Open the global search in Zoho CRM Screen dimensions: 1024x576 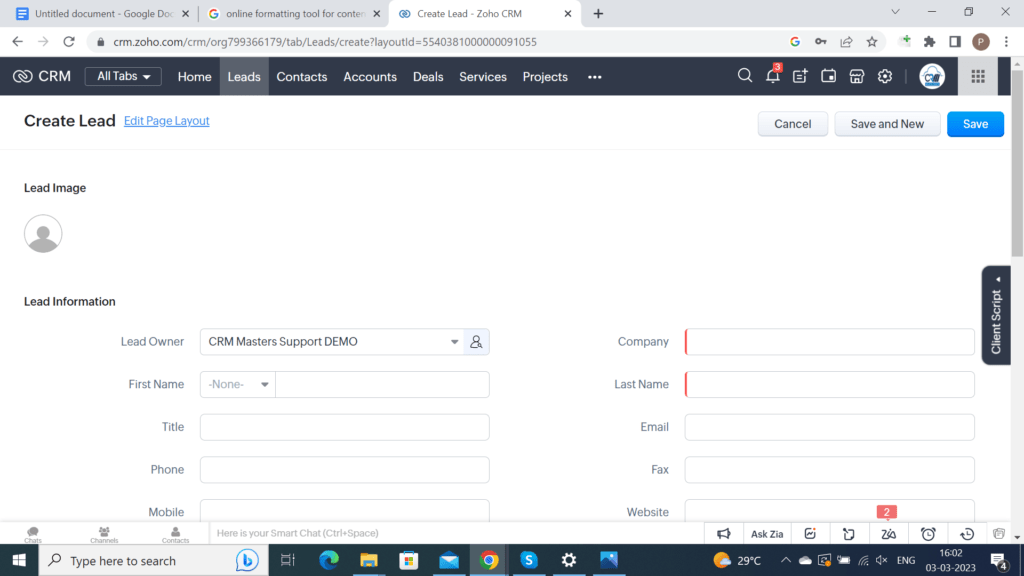[x=745, y=76]
